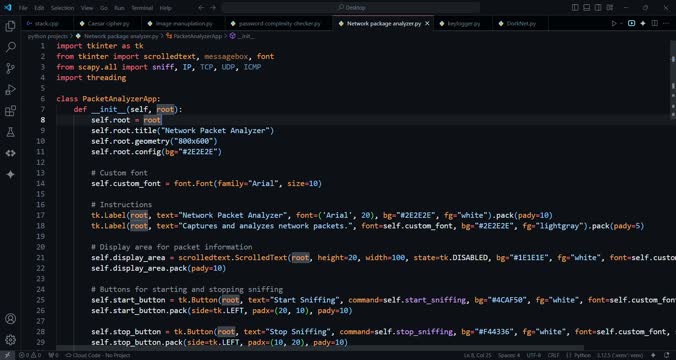The height and width of the screenshot is (360, 676).
Task: Open the run dropdown arrow beside play icon
Action: pos(621,24)
